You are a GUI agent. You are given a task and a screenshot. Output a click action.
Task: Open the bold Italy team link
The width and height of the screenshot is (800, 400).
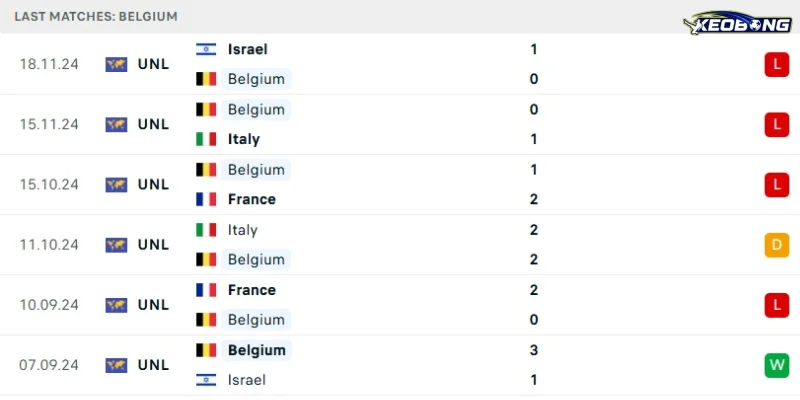(x=244, y=139)
